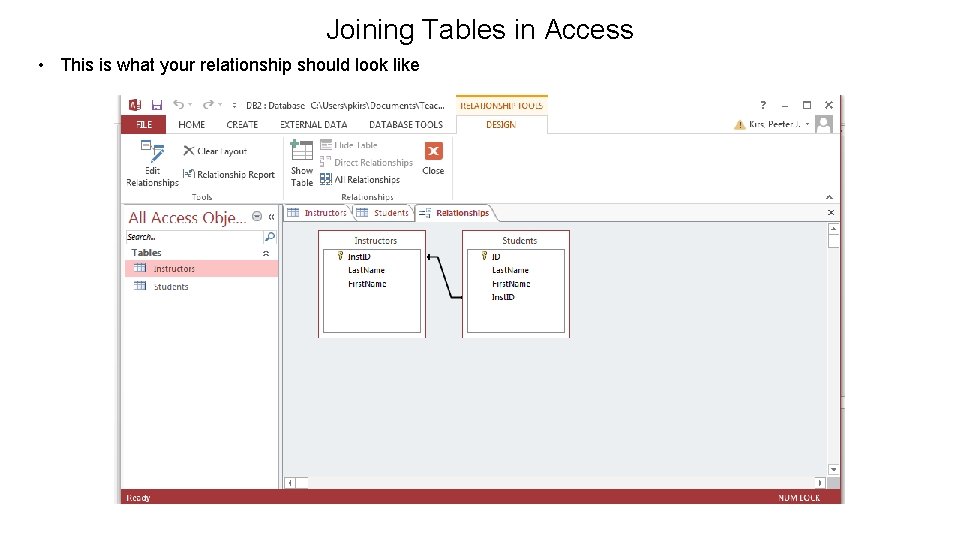960x540 pixels.
Task: Select InstID field in Students table
Action: click(x=503, y=297)
